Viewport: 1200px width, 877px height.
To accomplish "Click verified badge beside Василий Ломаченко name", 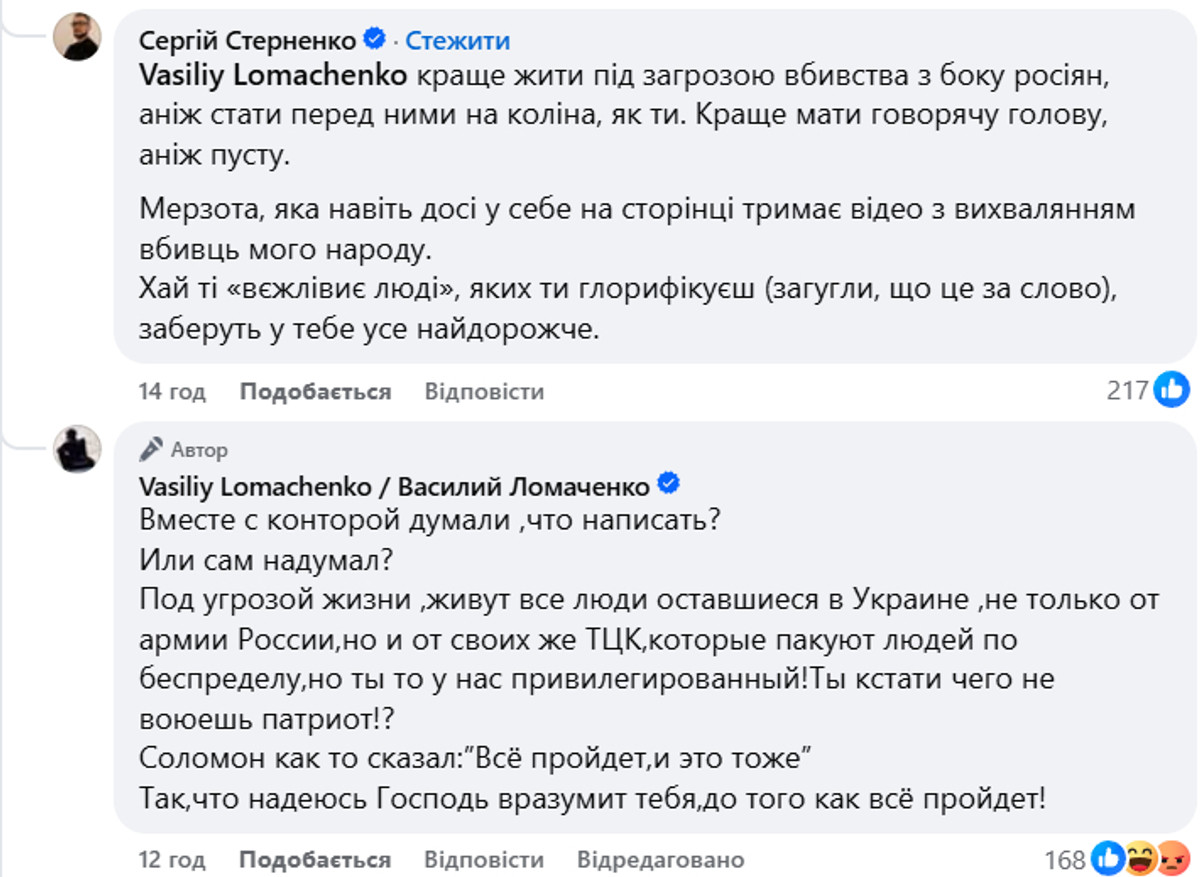I will 668,485.
